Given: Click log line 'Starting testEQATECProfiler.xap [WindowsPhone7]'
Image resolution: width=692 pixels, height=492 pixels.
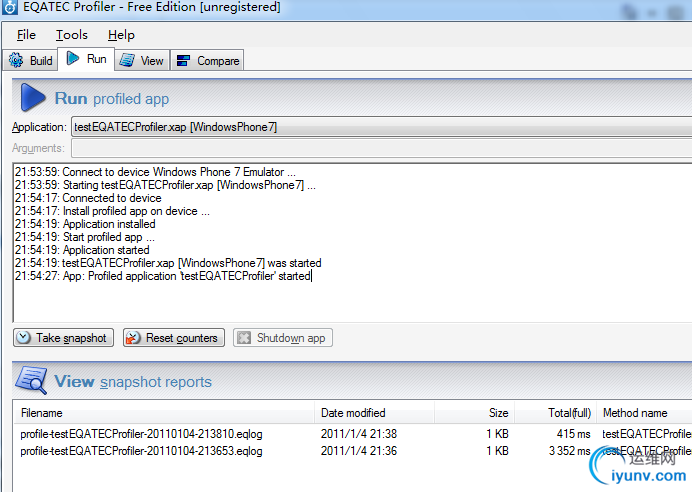Looking at the screenshot, I should [x=165, y=185].
